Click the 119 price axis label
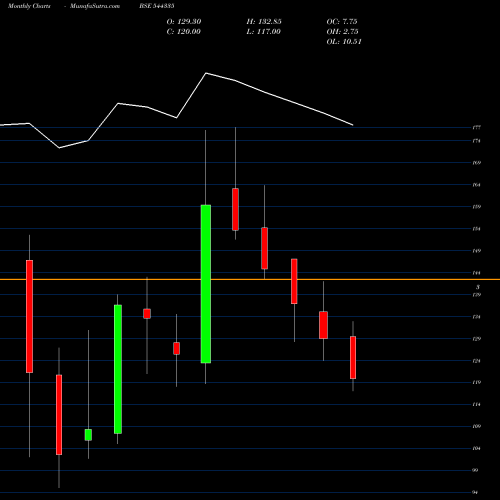This screenshot has width=500, height=500. [x=476, y=382]
